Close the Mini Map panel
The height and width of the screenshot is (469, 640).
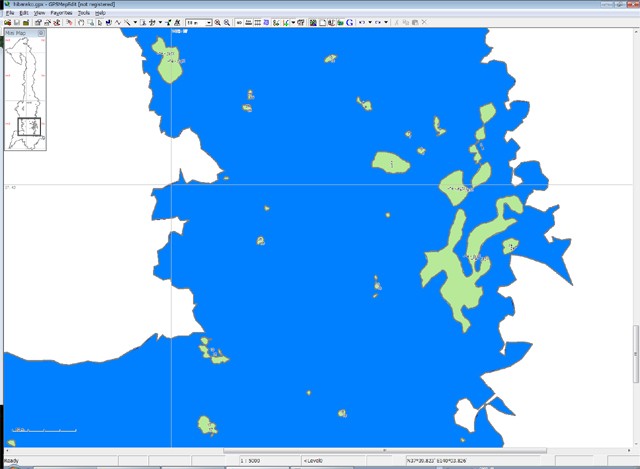pyautogui.click(x=41, y=33)
